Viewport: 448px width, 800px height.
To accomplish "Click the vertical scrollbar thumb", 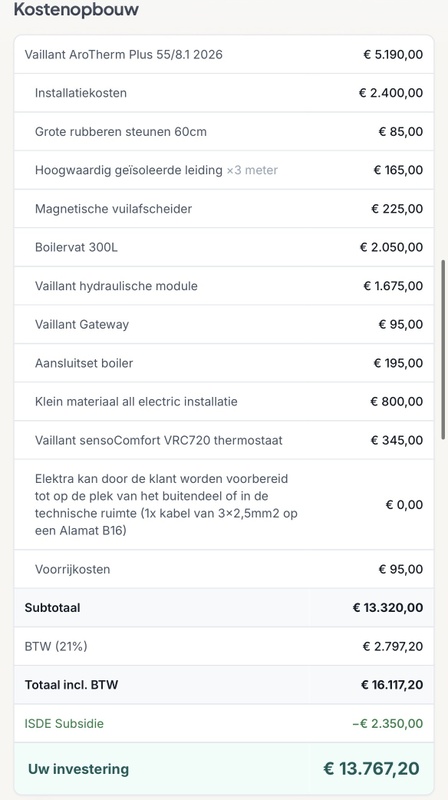I will pyautogui.click(x=444, y=349).
